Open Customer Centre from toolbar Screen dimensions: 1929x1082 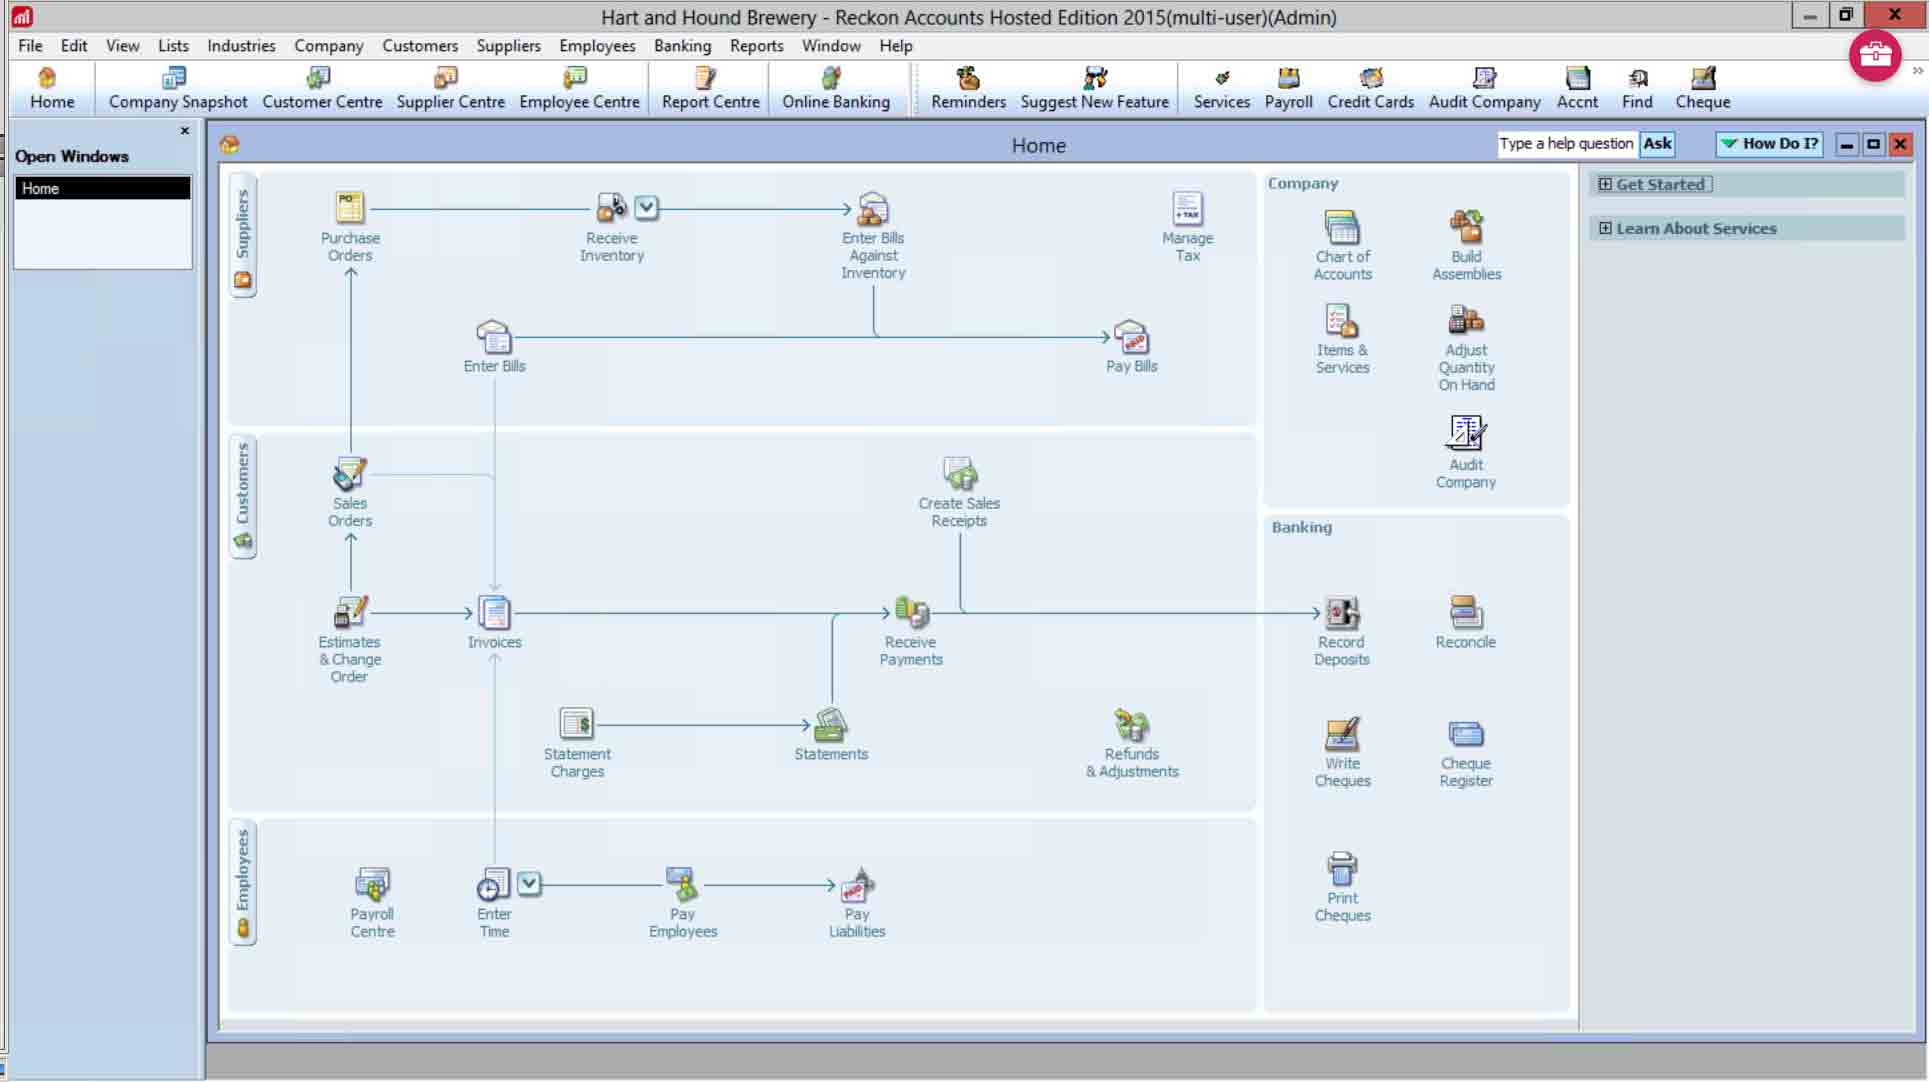pyautogui.click(x=322, y=88)
